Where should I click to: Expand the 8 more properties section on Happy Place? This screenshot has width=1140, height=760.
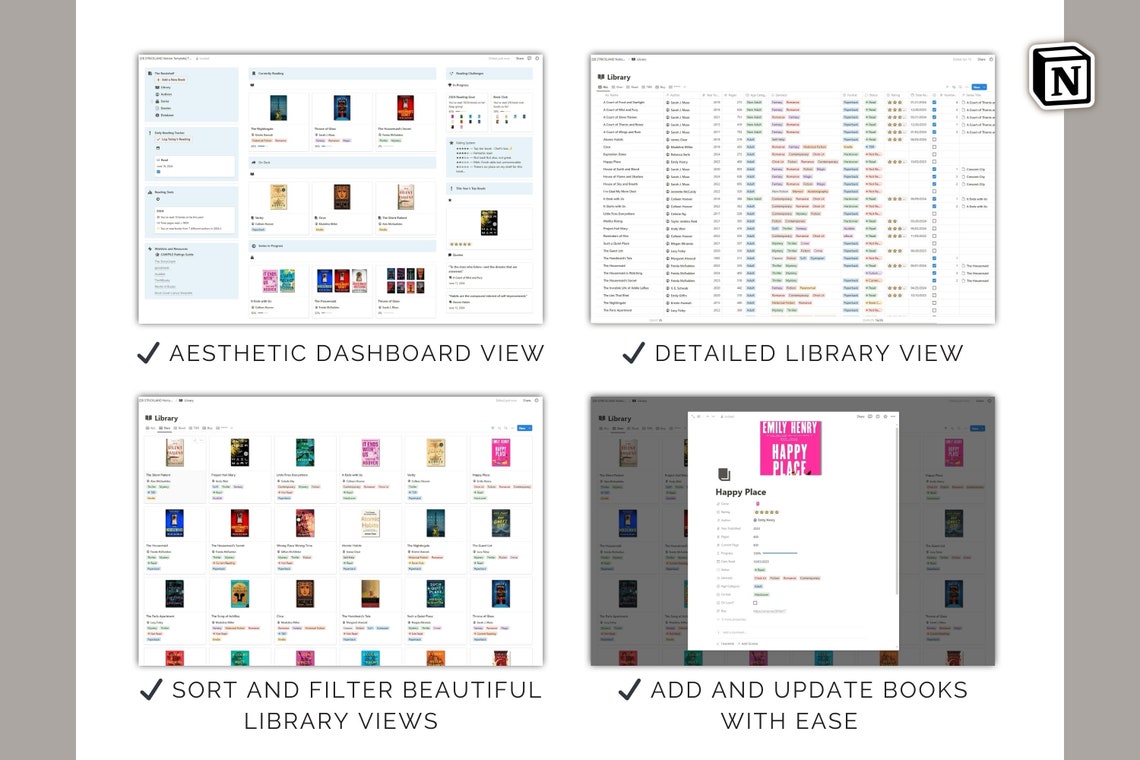coord(731,619)
